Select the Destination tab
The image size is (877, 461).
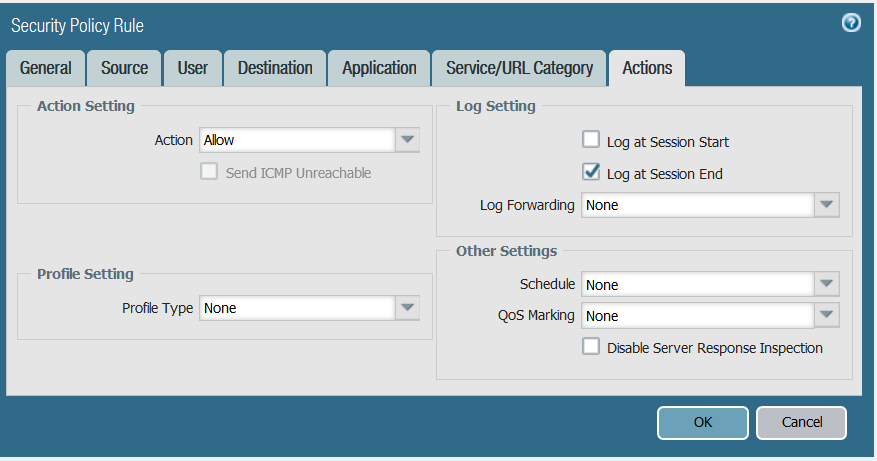pos(275,68)
